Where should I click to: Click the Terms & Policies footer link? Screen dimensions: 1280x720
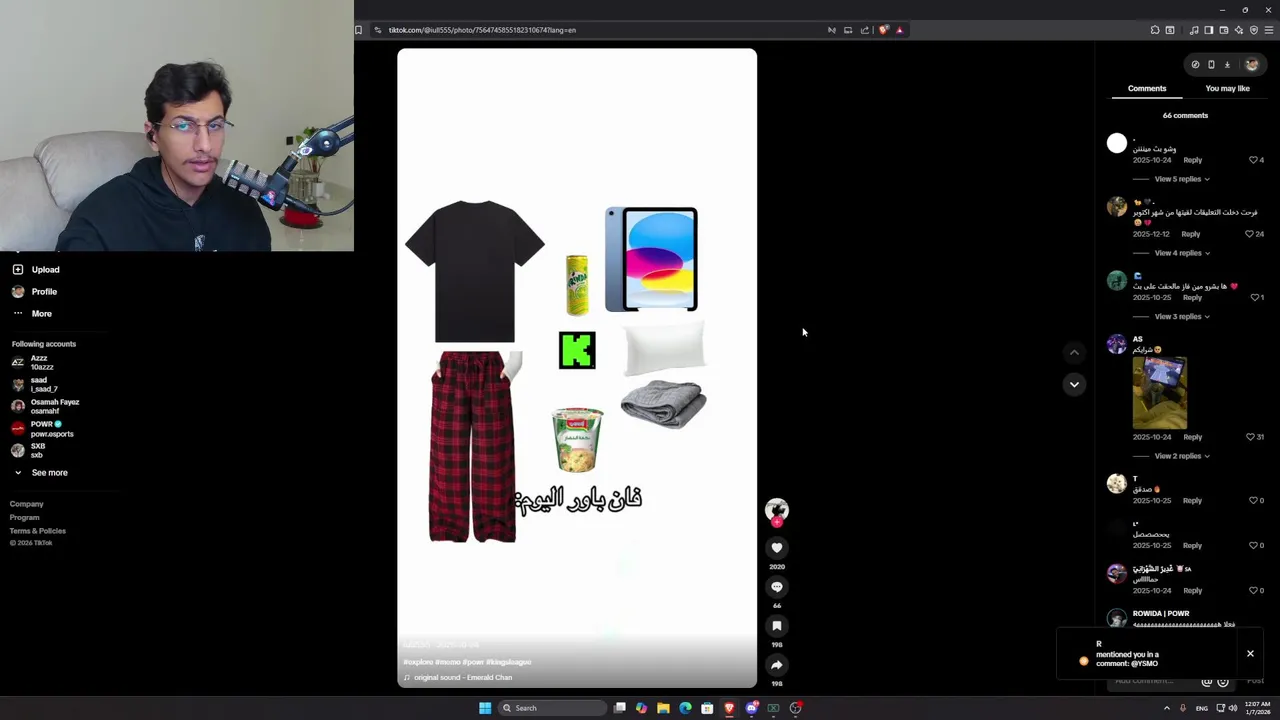[38, 531]
